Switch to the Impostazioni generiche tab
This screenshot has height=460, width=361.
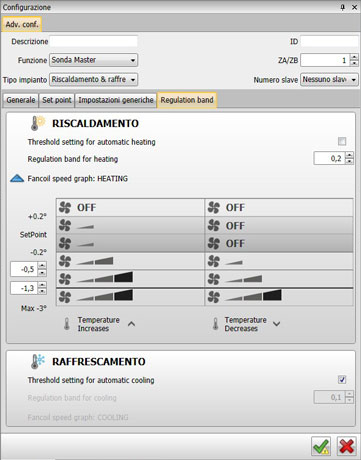[116, 100]
